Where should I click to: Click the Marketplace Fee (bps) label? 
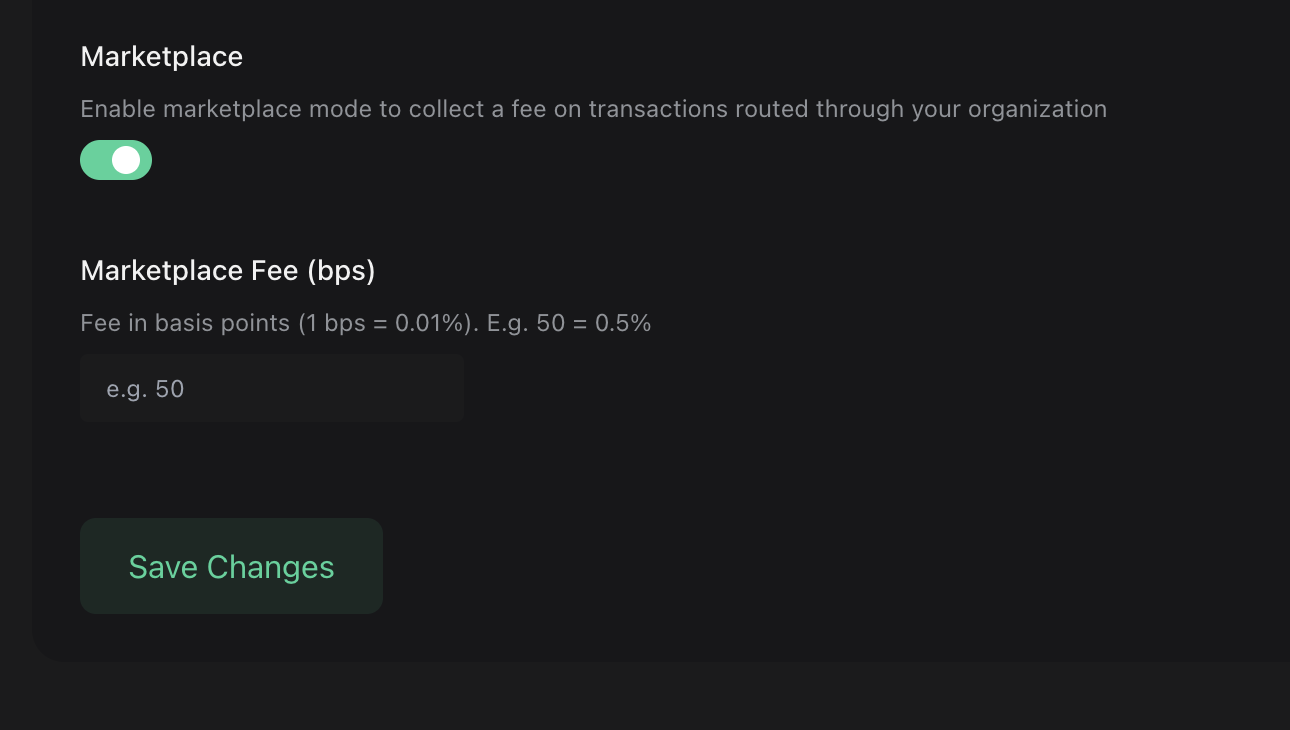pyautogui.click(x=227, y=270)
